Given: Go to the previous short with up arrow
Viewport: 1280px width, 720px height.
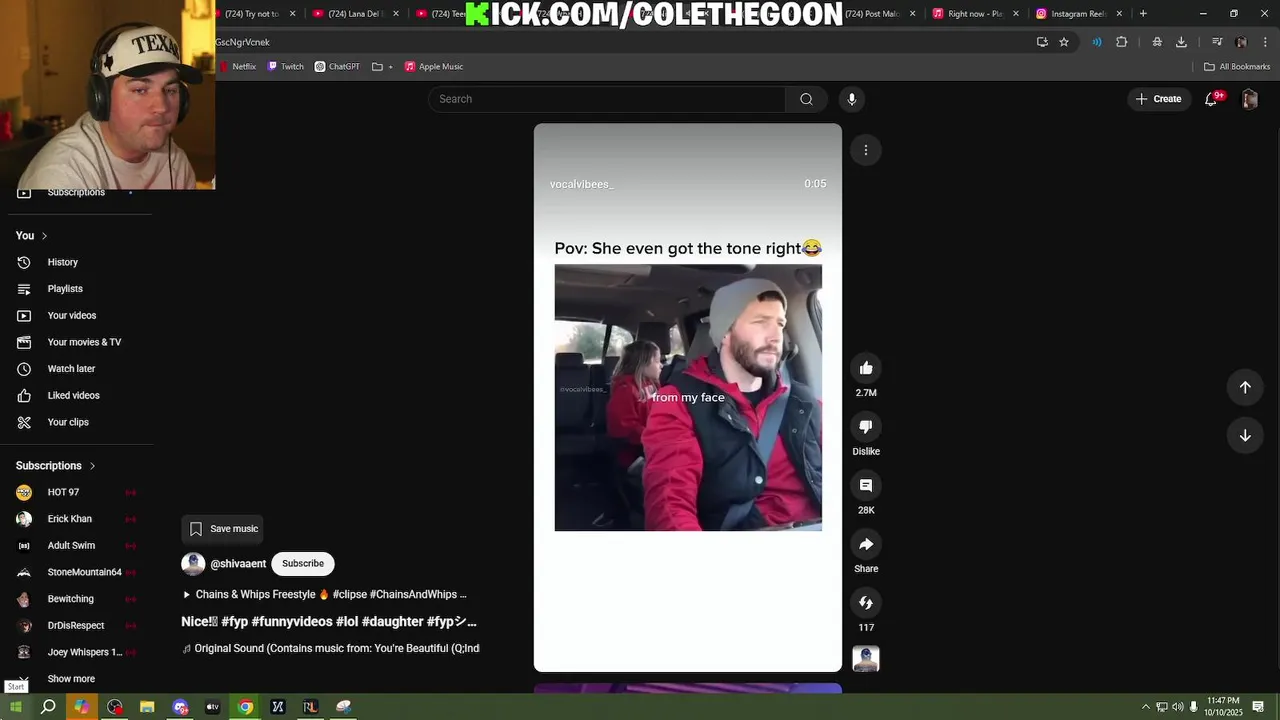Looking at the screenshot, I should pyautogui.click(x=1245, y=387).
